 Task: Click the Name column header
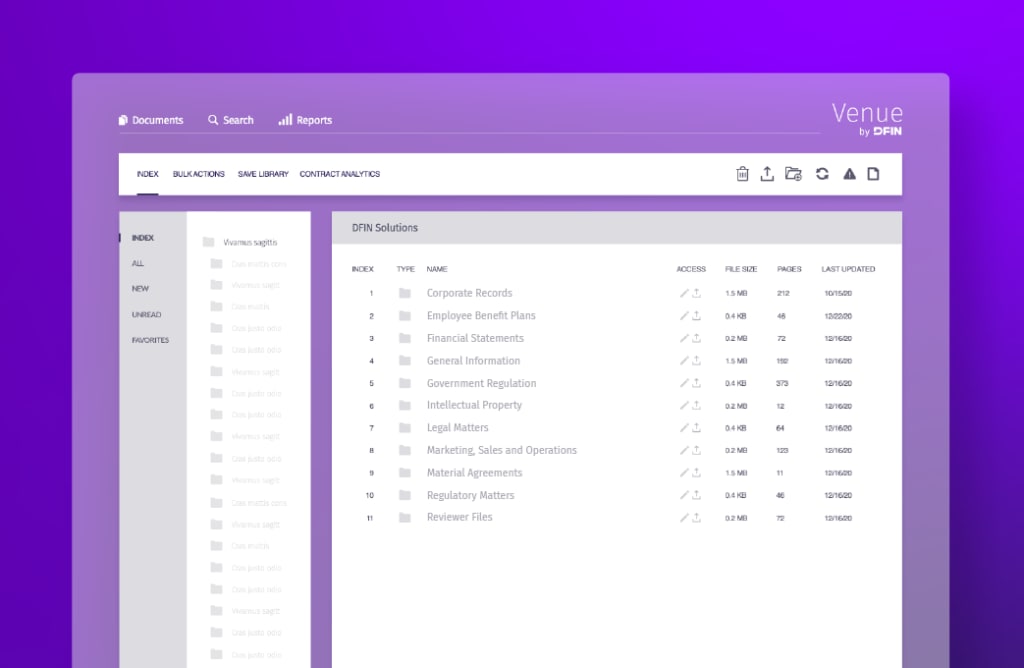point(437,269)
